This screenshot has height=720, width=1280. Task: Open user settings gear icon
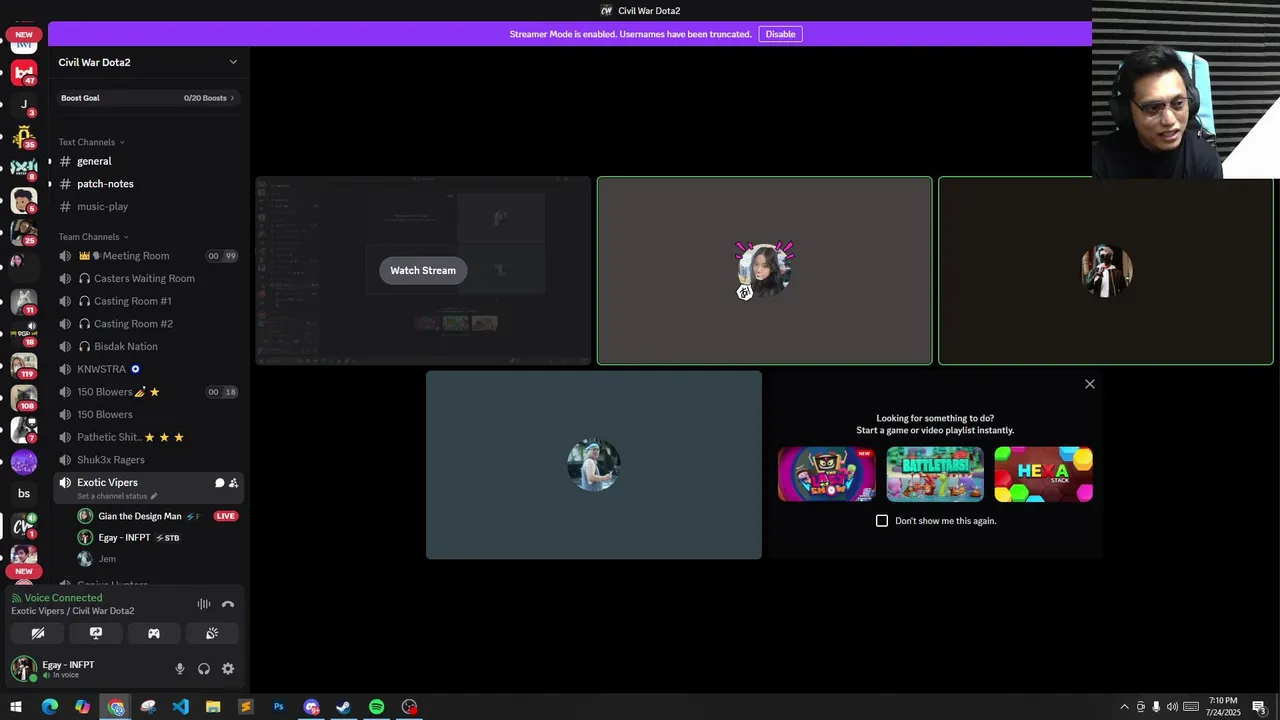[x=228, y=669]
